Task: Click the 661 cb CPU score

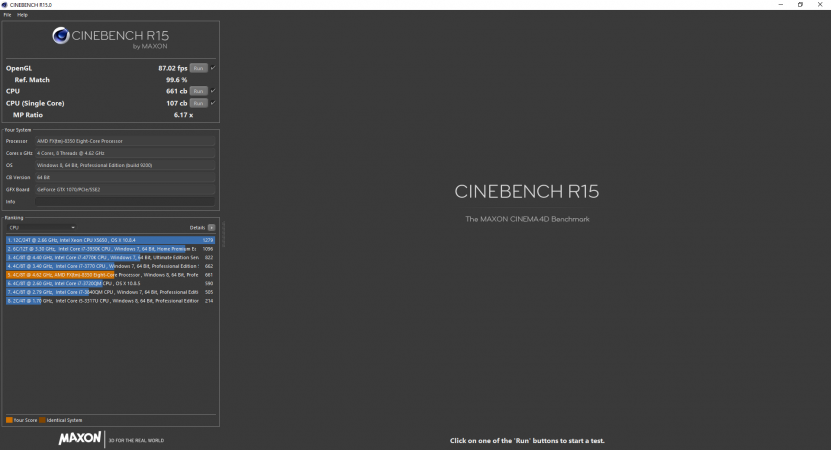Action: click(176, 91)
